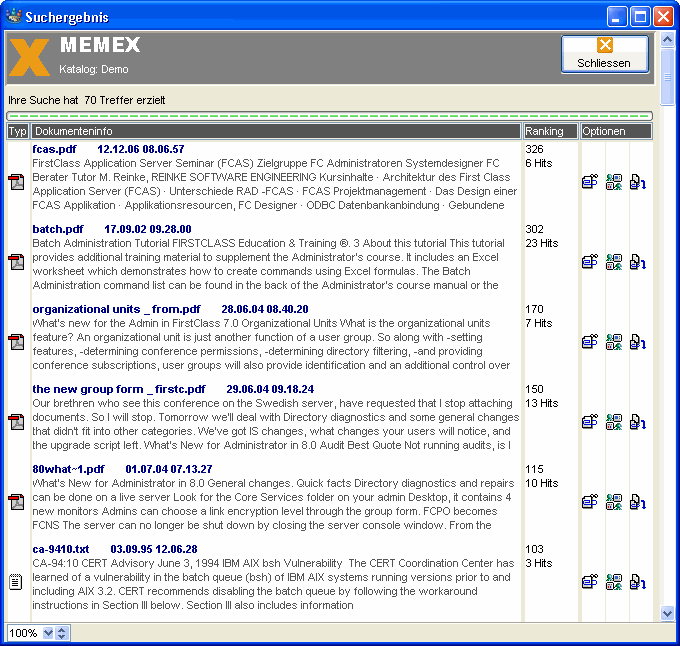This screenshot has width=680, height=646.
Task: Click document-with-arrow icon for organizational units _from.pdf
Action: [x=638, y=342]
